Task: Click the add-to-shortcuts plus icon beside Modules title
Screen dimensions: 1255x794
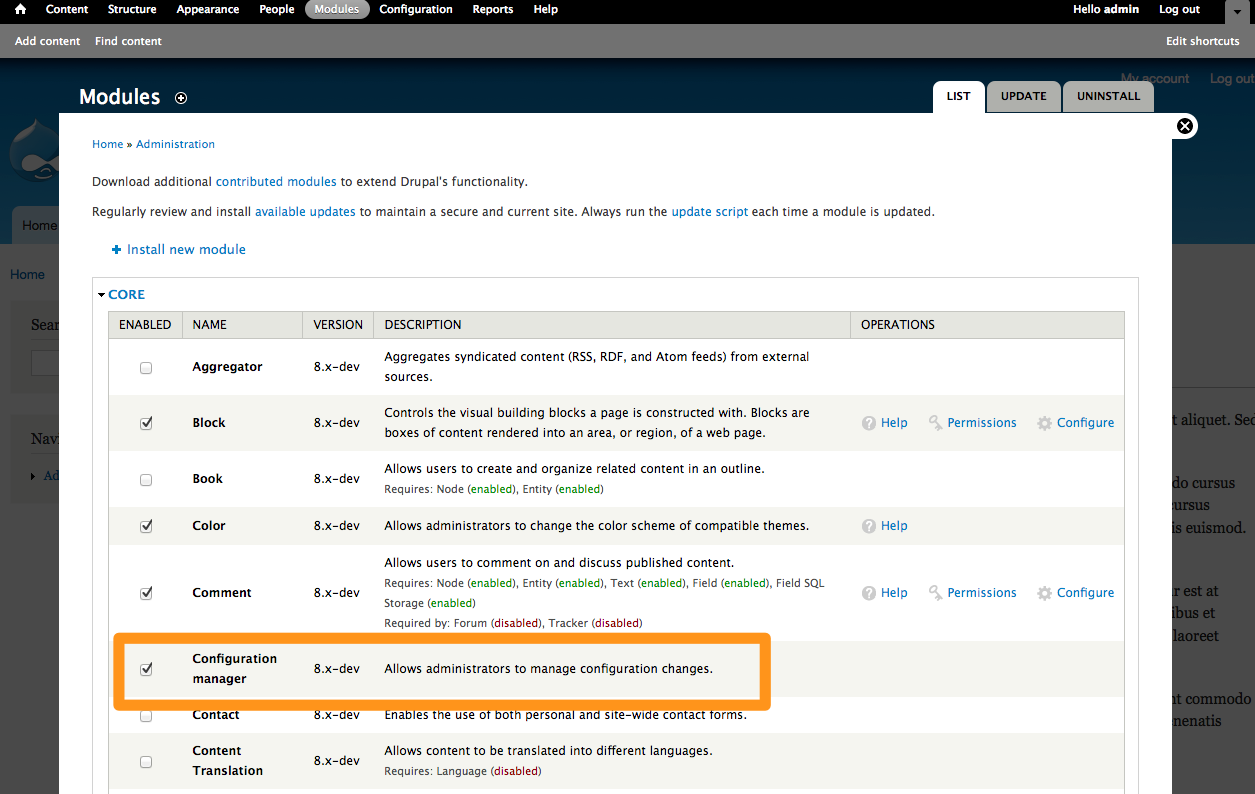Action: pyautogui.click(x=181, y=98)
